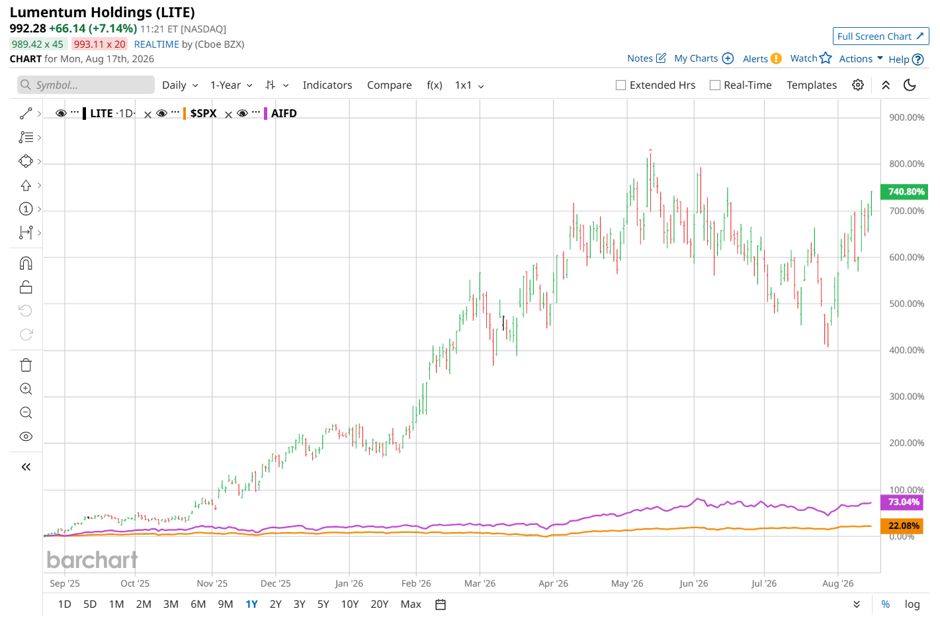Image resolution: width=940 pixels, height=619 pixels.
Task: Click the zoom out magnifier icon
Action: point(26,413)
